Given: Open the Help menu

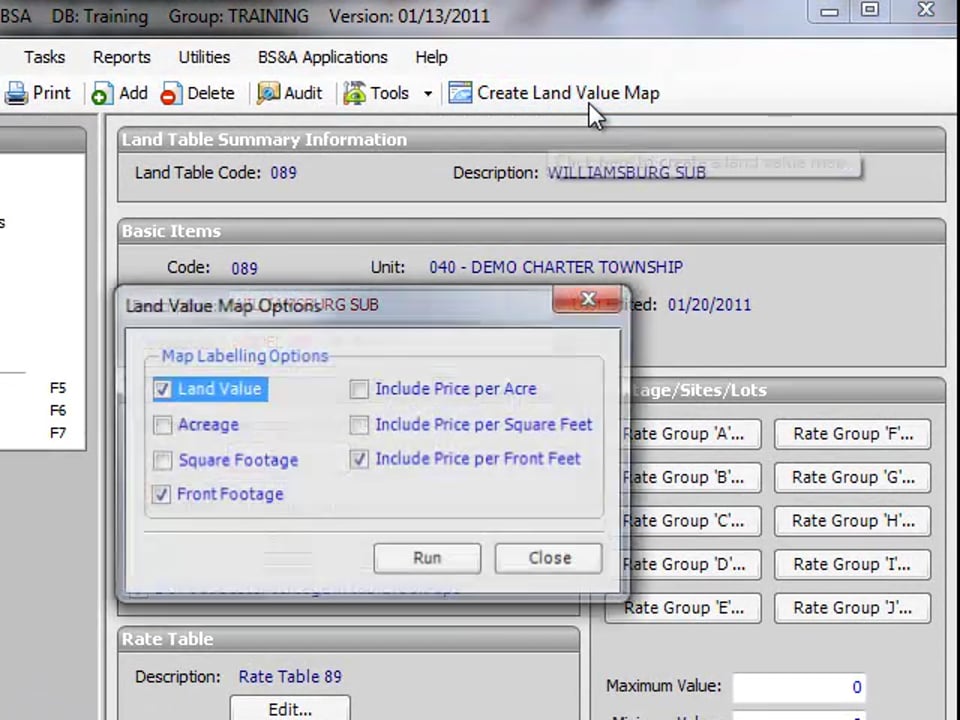Looking at the screenshot, I should click(431, 57).
